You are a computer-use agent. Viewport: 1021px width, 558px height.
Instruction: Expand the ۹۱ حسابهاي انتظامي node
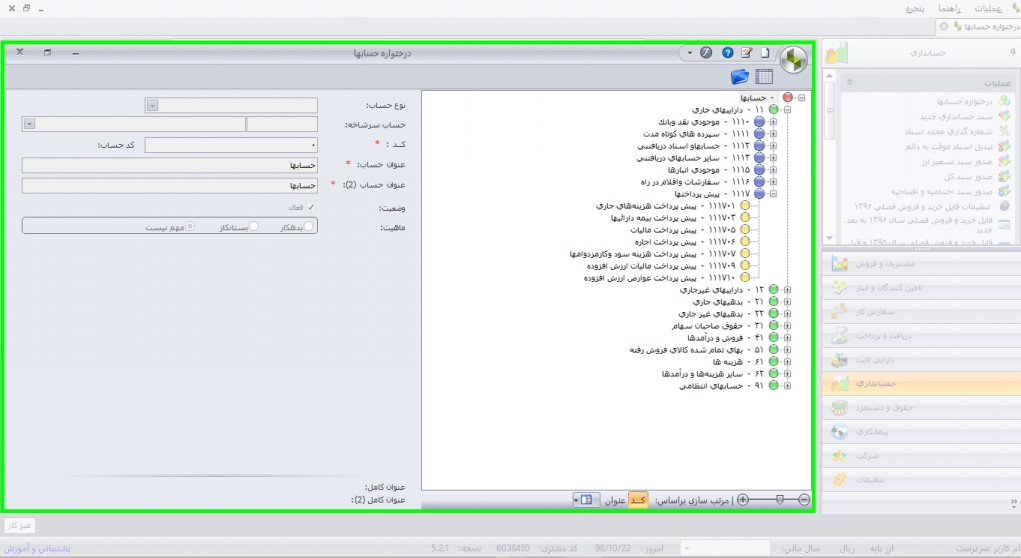pyautogui.click(x=787, y=385)
